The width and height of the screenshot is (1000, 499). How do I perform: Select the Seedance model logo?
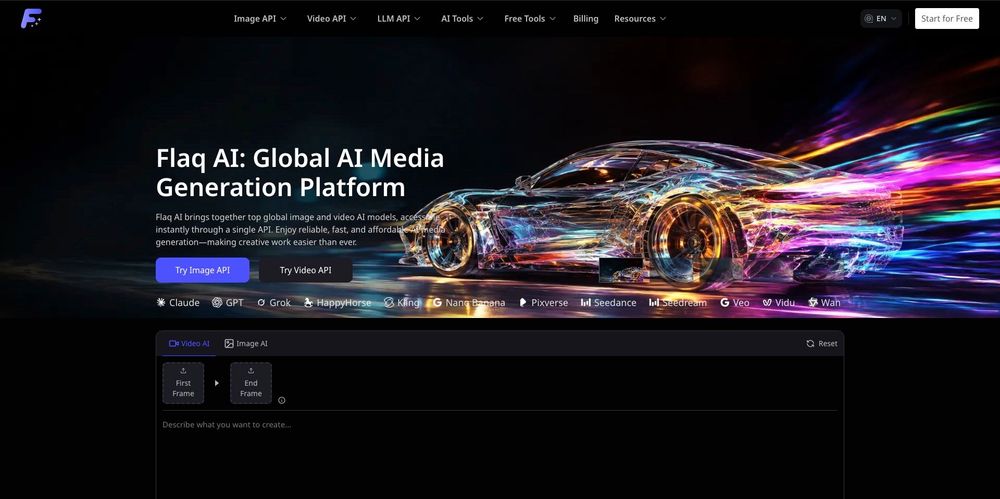[608, 302]
